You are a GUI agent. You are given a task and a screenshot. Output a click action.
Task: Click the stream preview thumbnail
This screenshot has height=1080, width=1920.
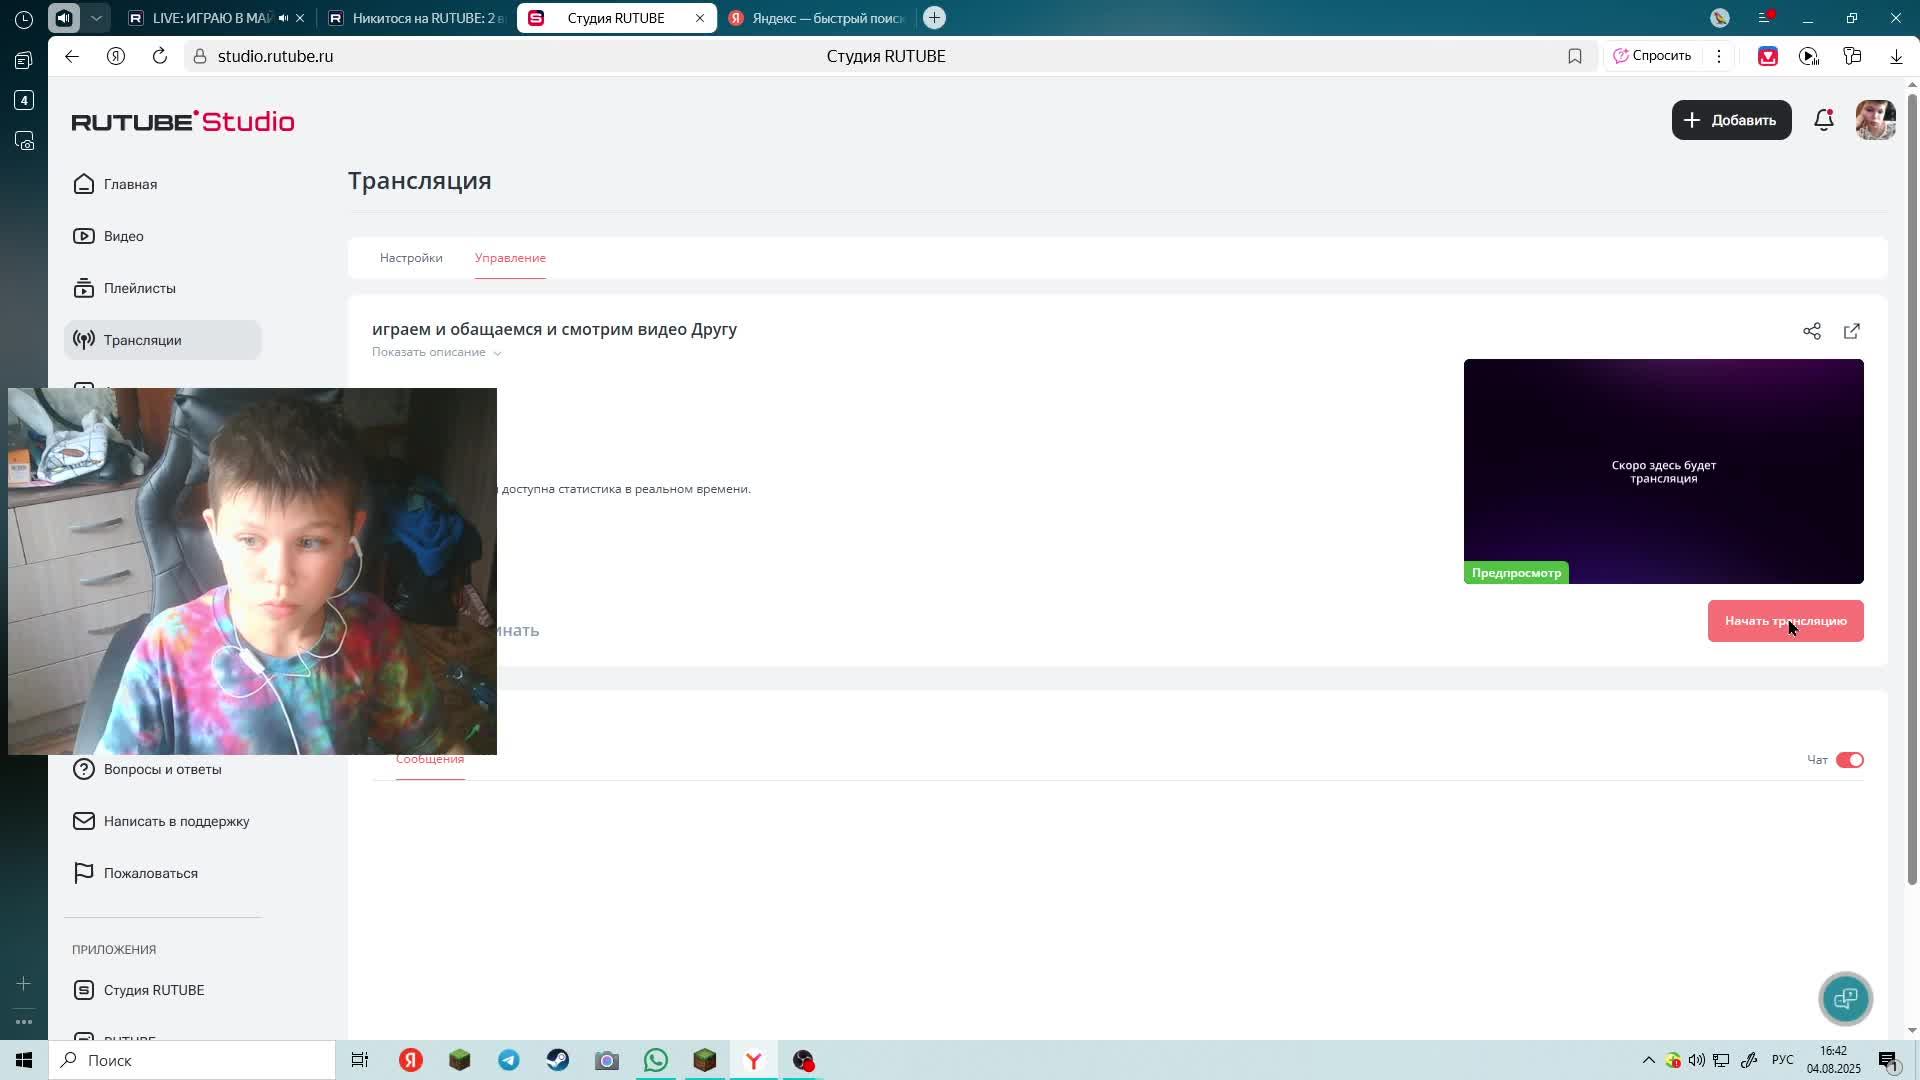pos(1663,471)
